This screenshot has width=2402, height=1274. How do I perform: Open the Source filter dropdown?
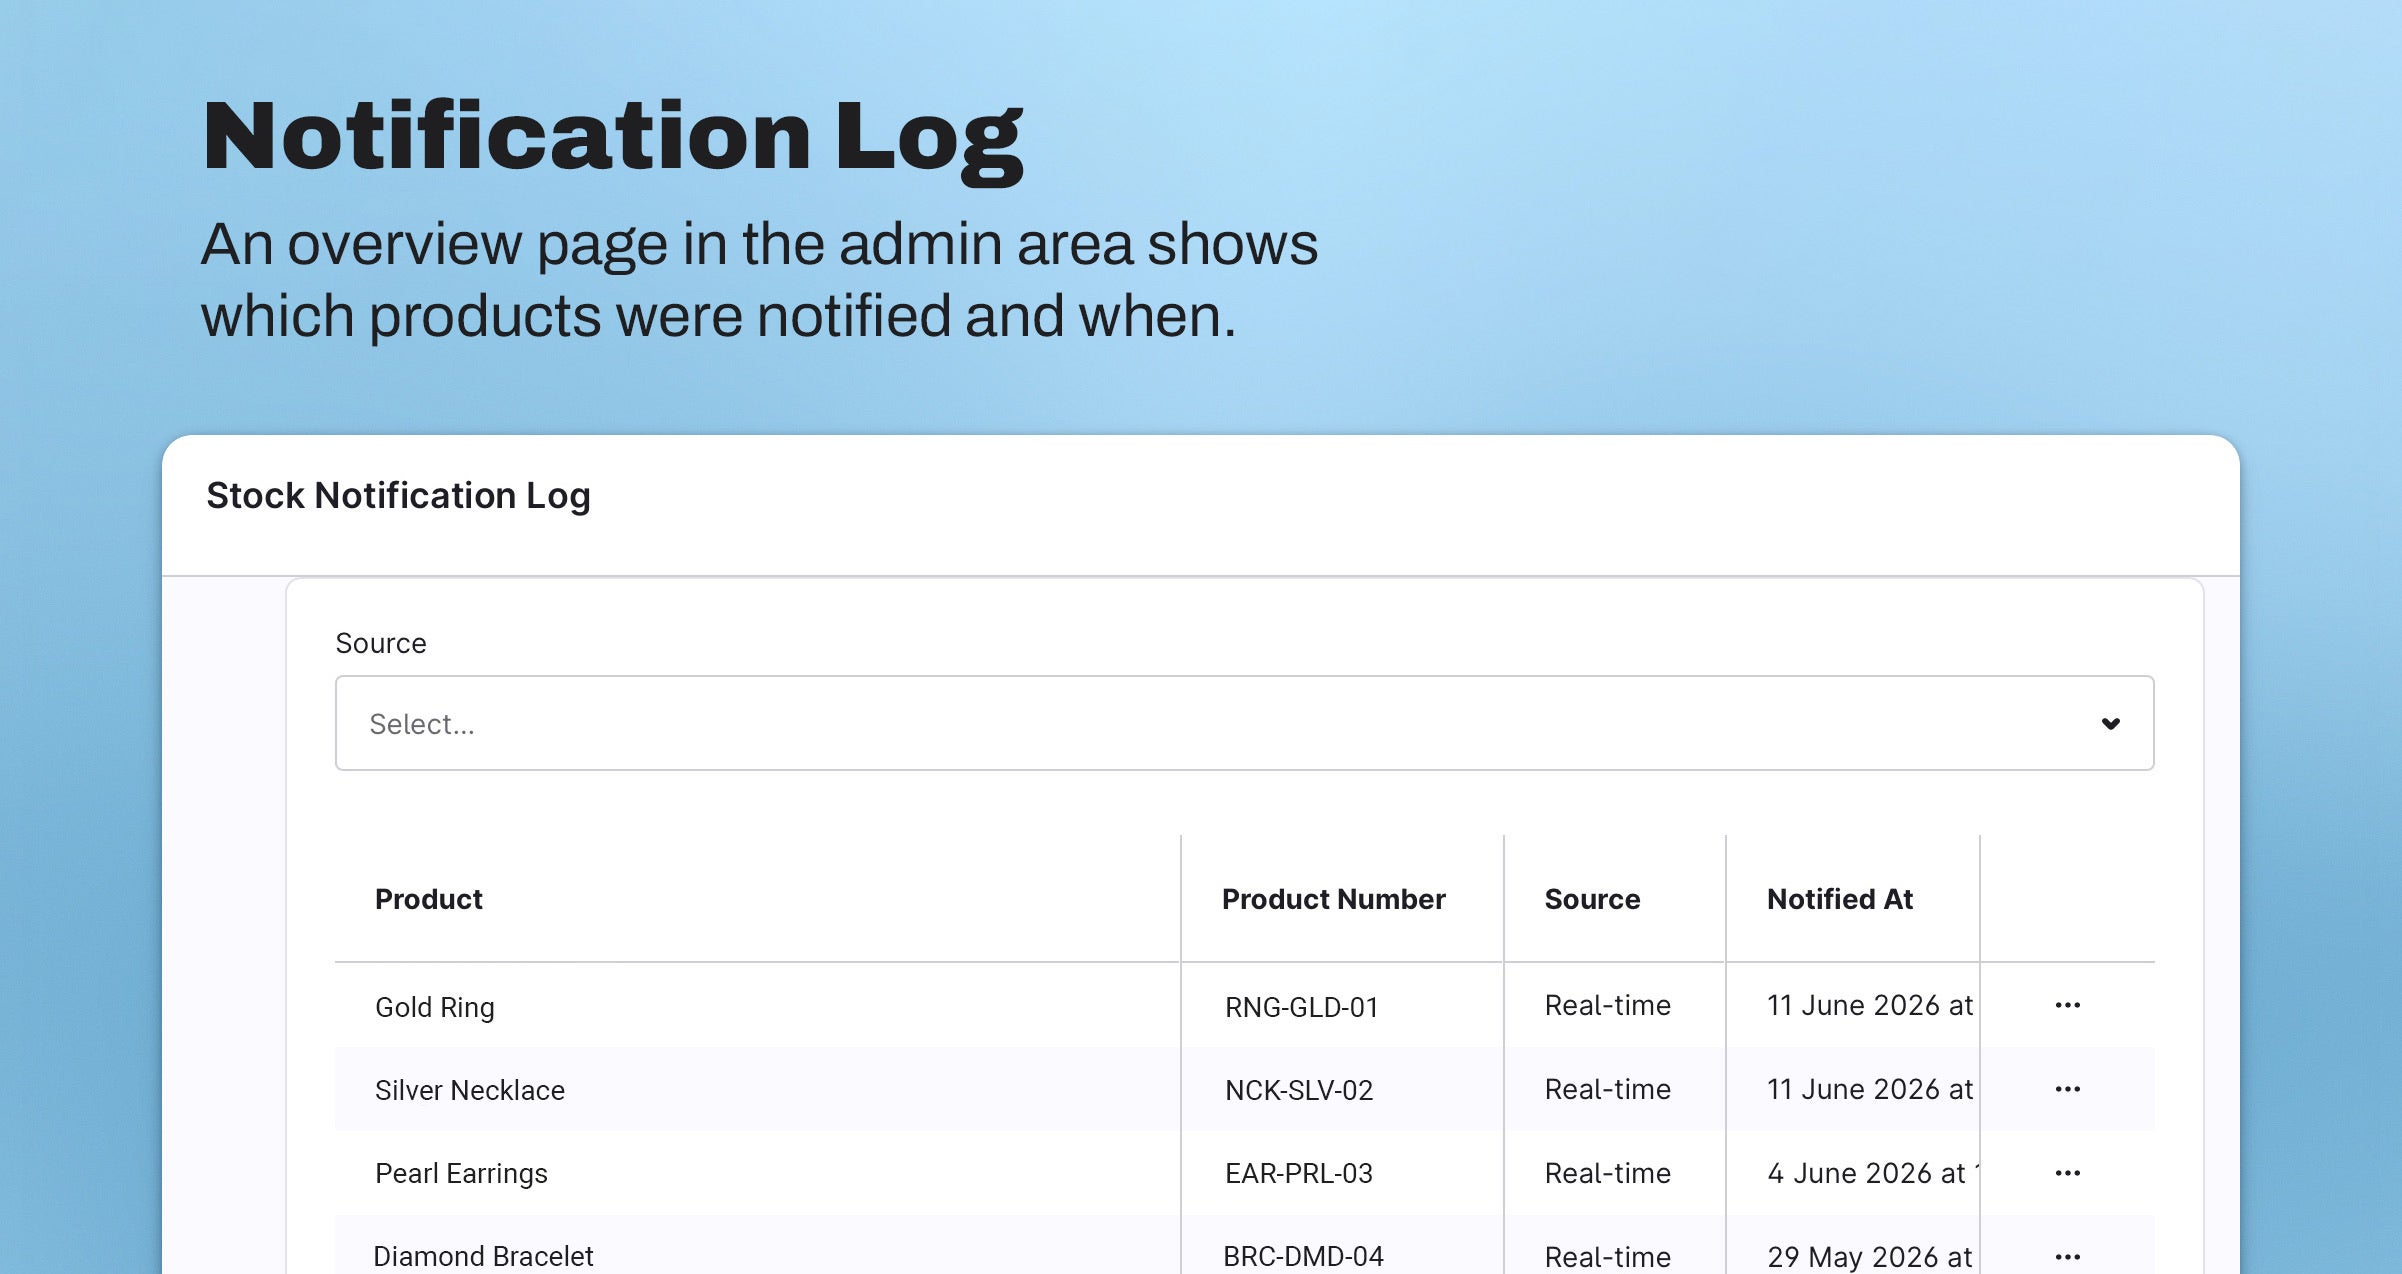tap(1244, 723)
